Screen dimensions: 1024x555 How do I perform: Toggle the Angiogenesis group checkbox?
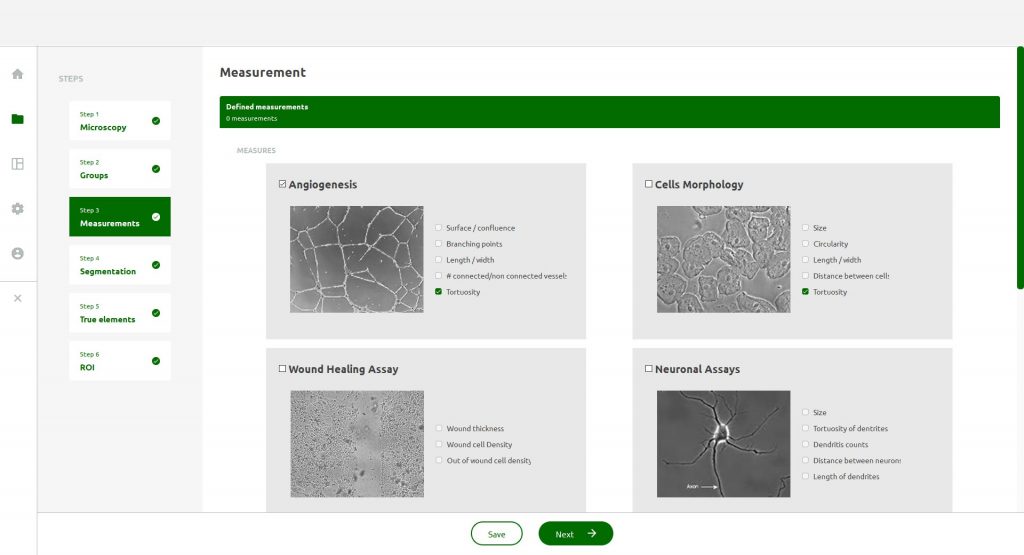pos(282,184)
